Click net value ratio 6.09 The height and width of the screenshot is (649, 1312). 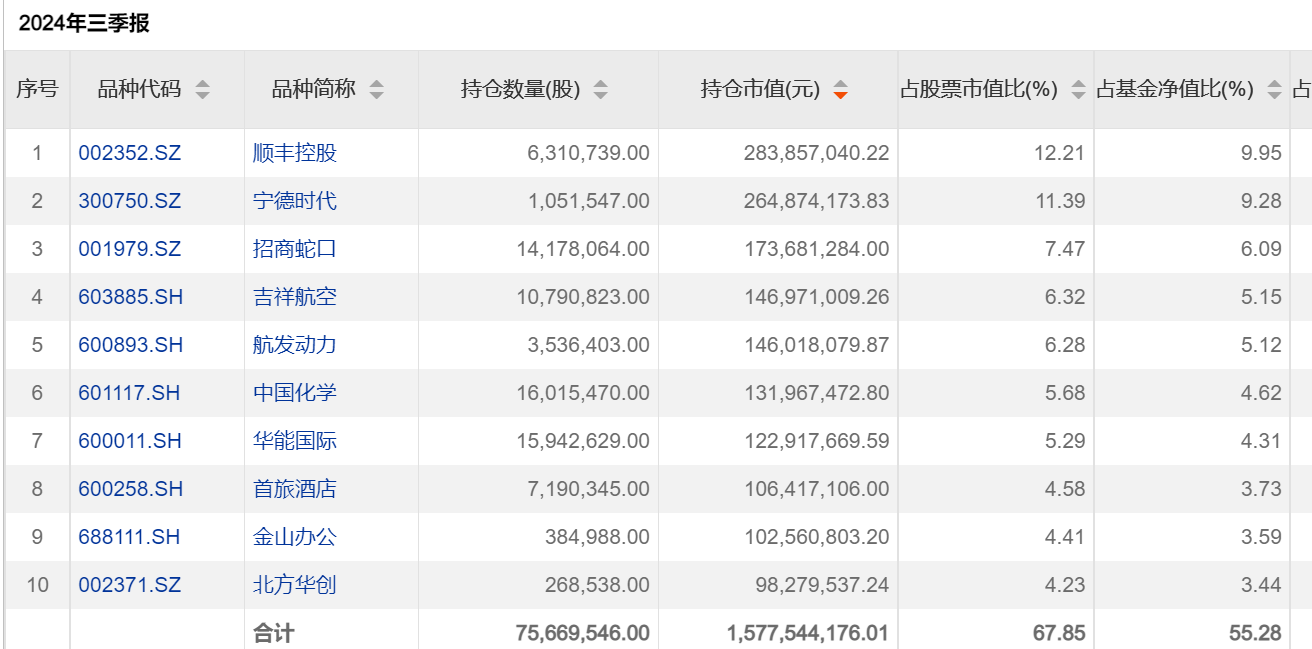(1261, 249)
